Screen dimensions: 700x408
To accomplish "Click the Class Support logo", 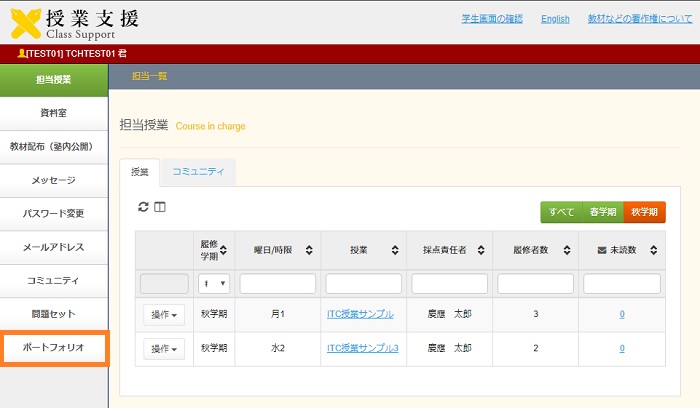I will (75, 20).
